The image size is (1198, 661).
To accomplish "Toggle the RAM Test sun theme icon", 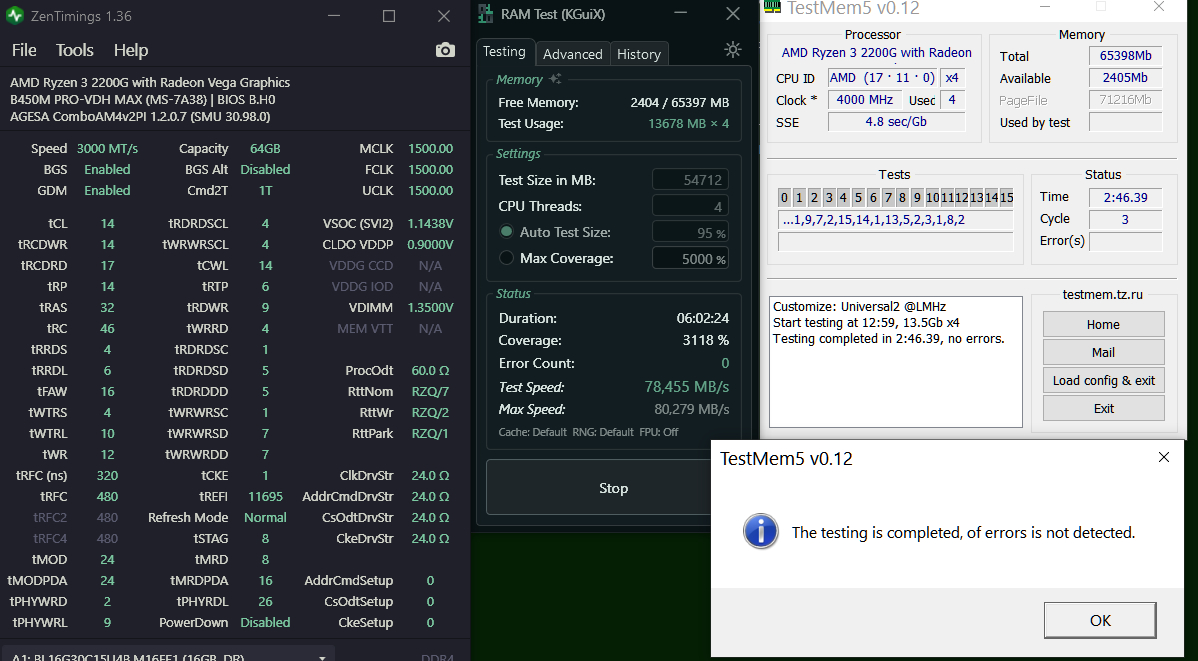I will [x=733, y=50].
